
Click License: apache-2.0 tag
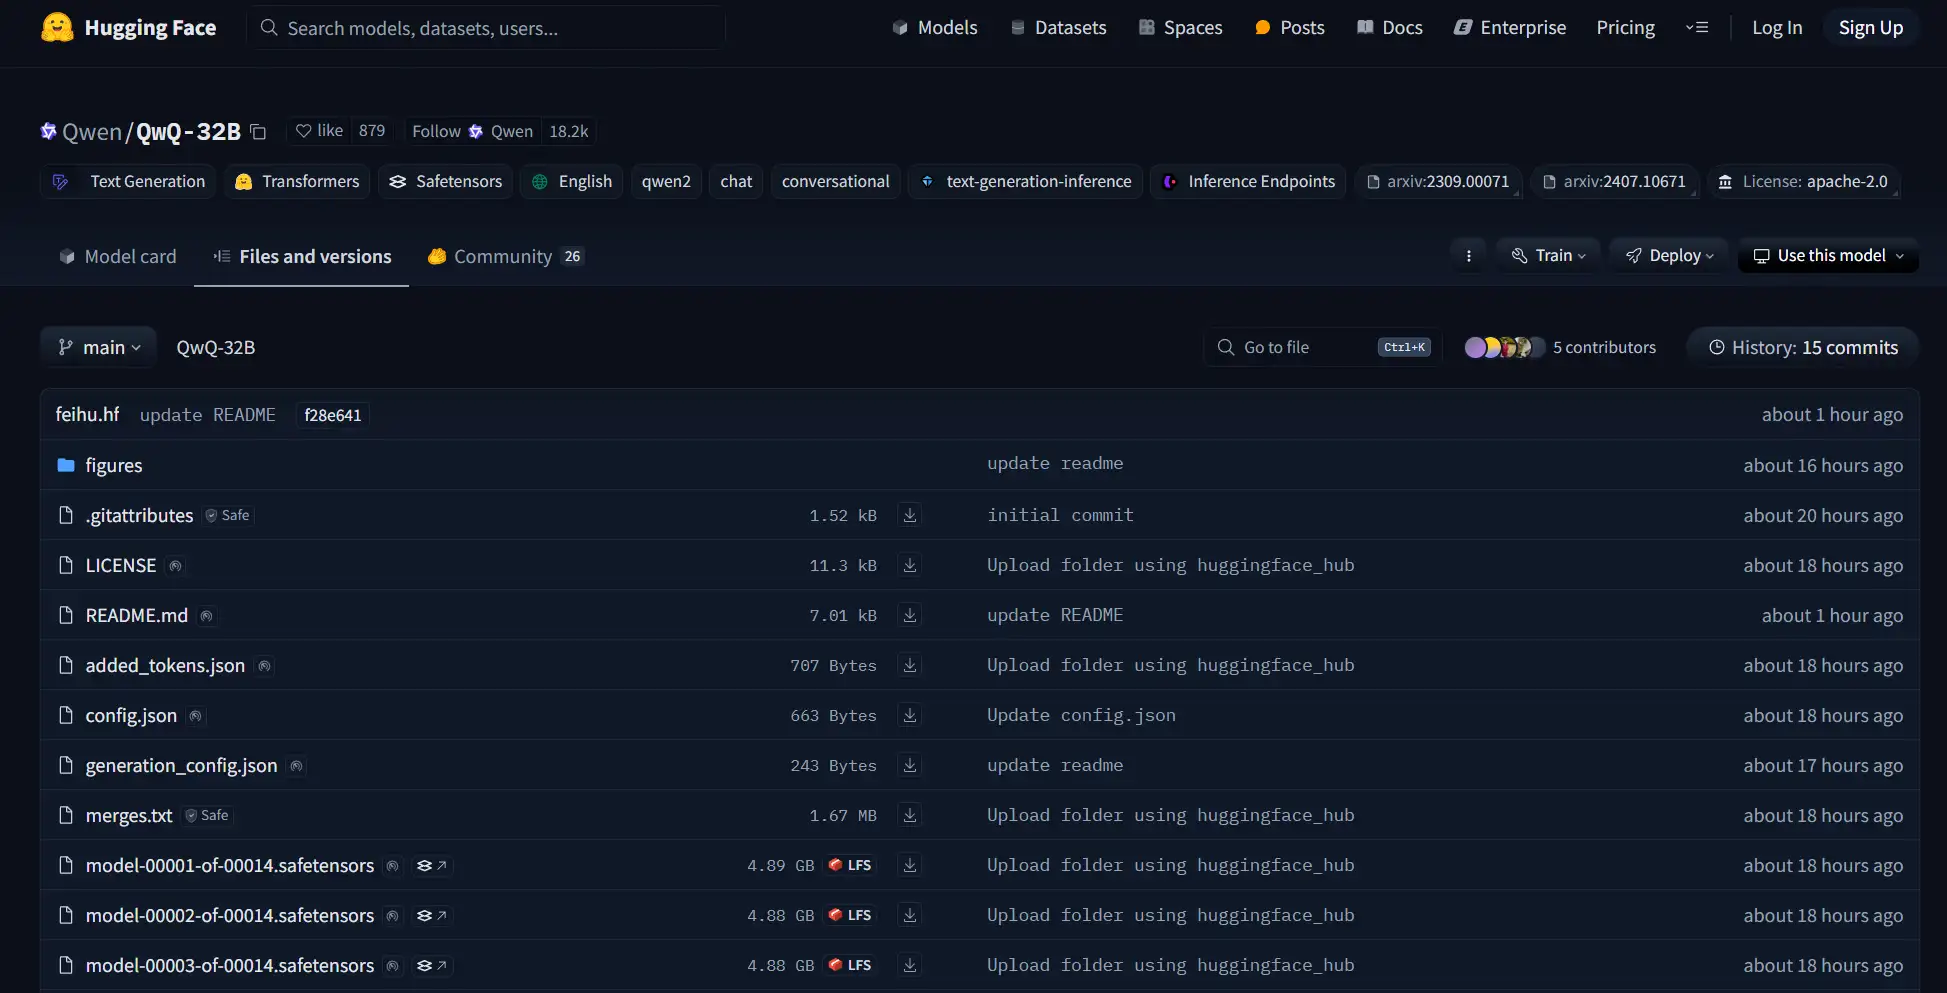(1804, 181)
